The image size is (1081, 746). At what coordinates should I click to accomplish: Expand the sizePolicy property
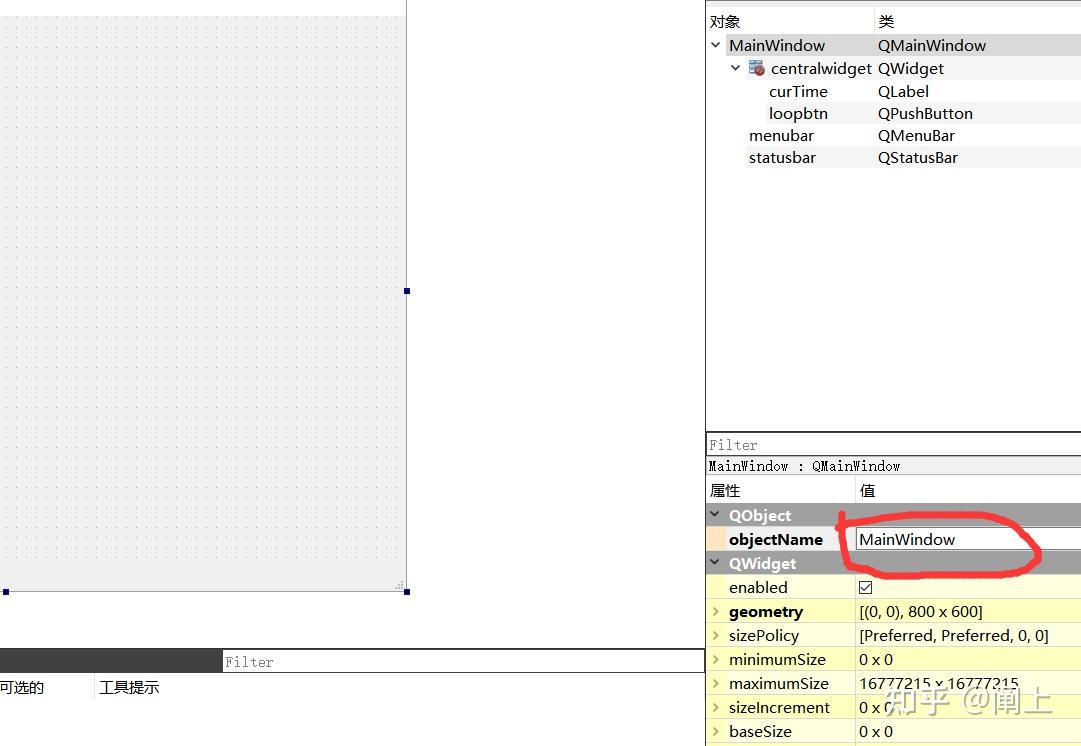716,635
